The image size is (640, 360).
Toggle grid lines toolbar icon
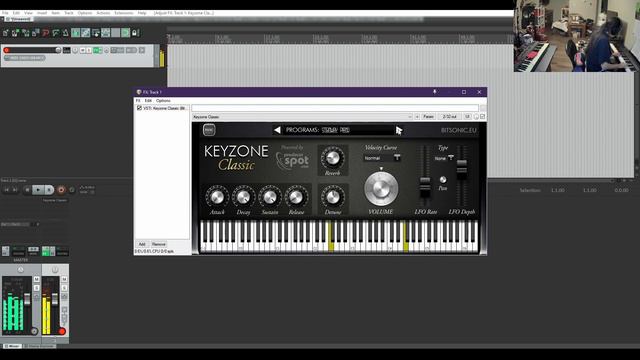click(116, 33)
